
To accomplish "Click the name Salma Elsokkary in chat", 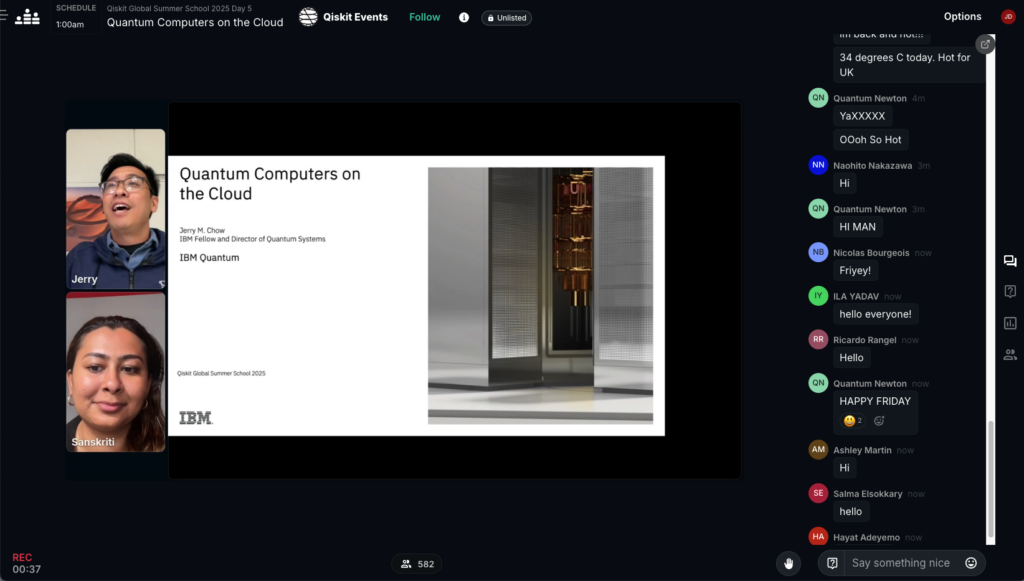I will click(x=868, y=494).
